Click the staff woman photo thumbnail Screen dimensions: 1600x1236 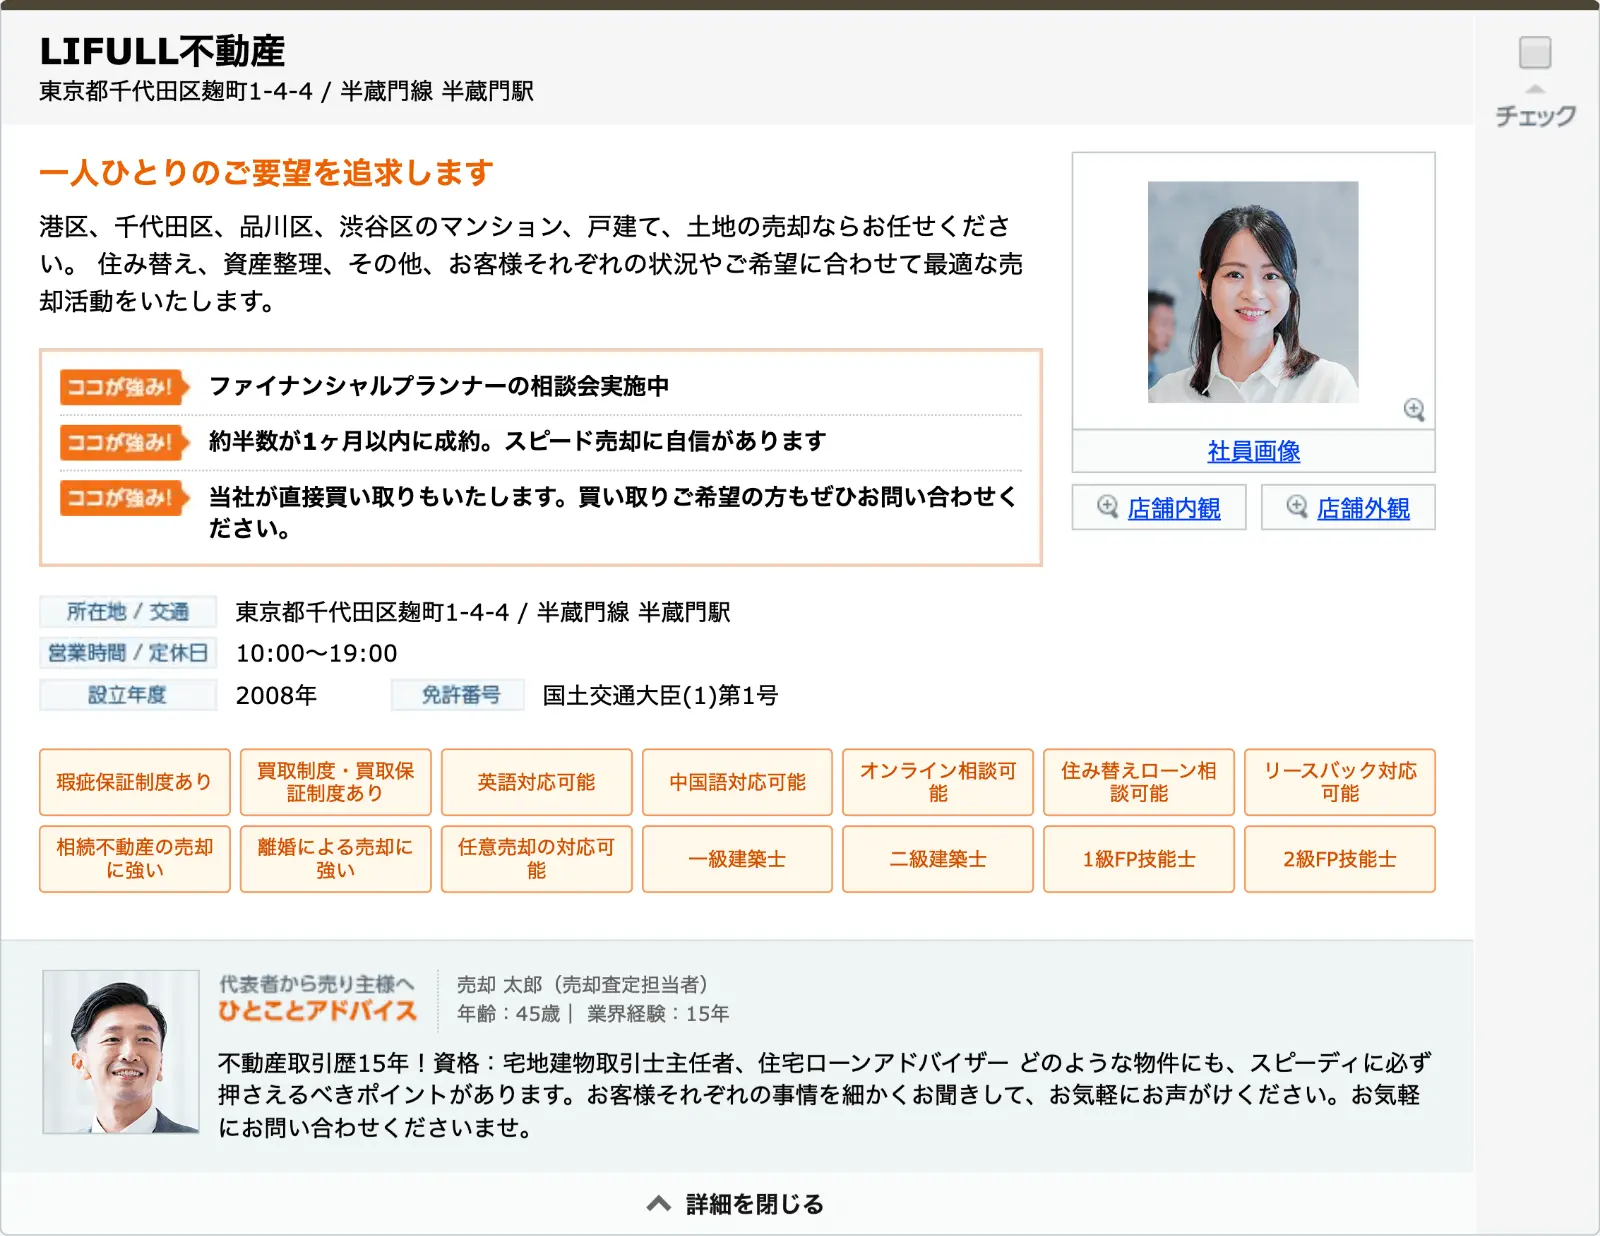coord(1253,292)
